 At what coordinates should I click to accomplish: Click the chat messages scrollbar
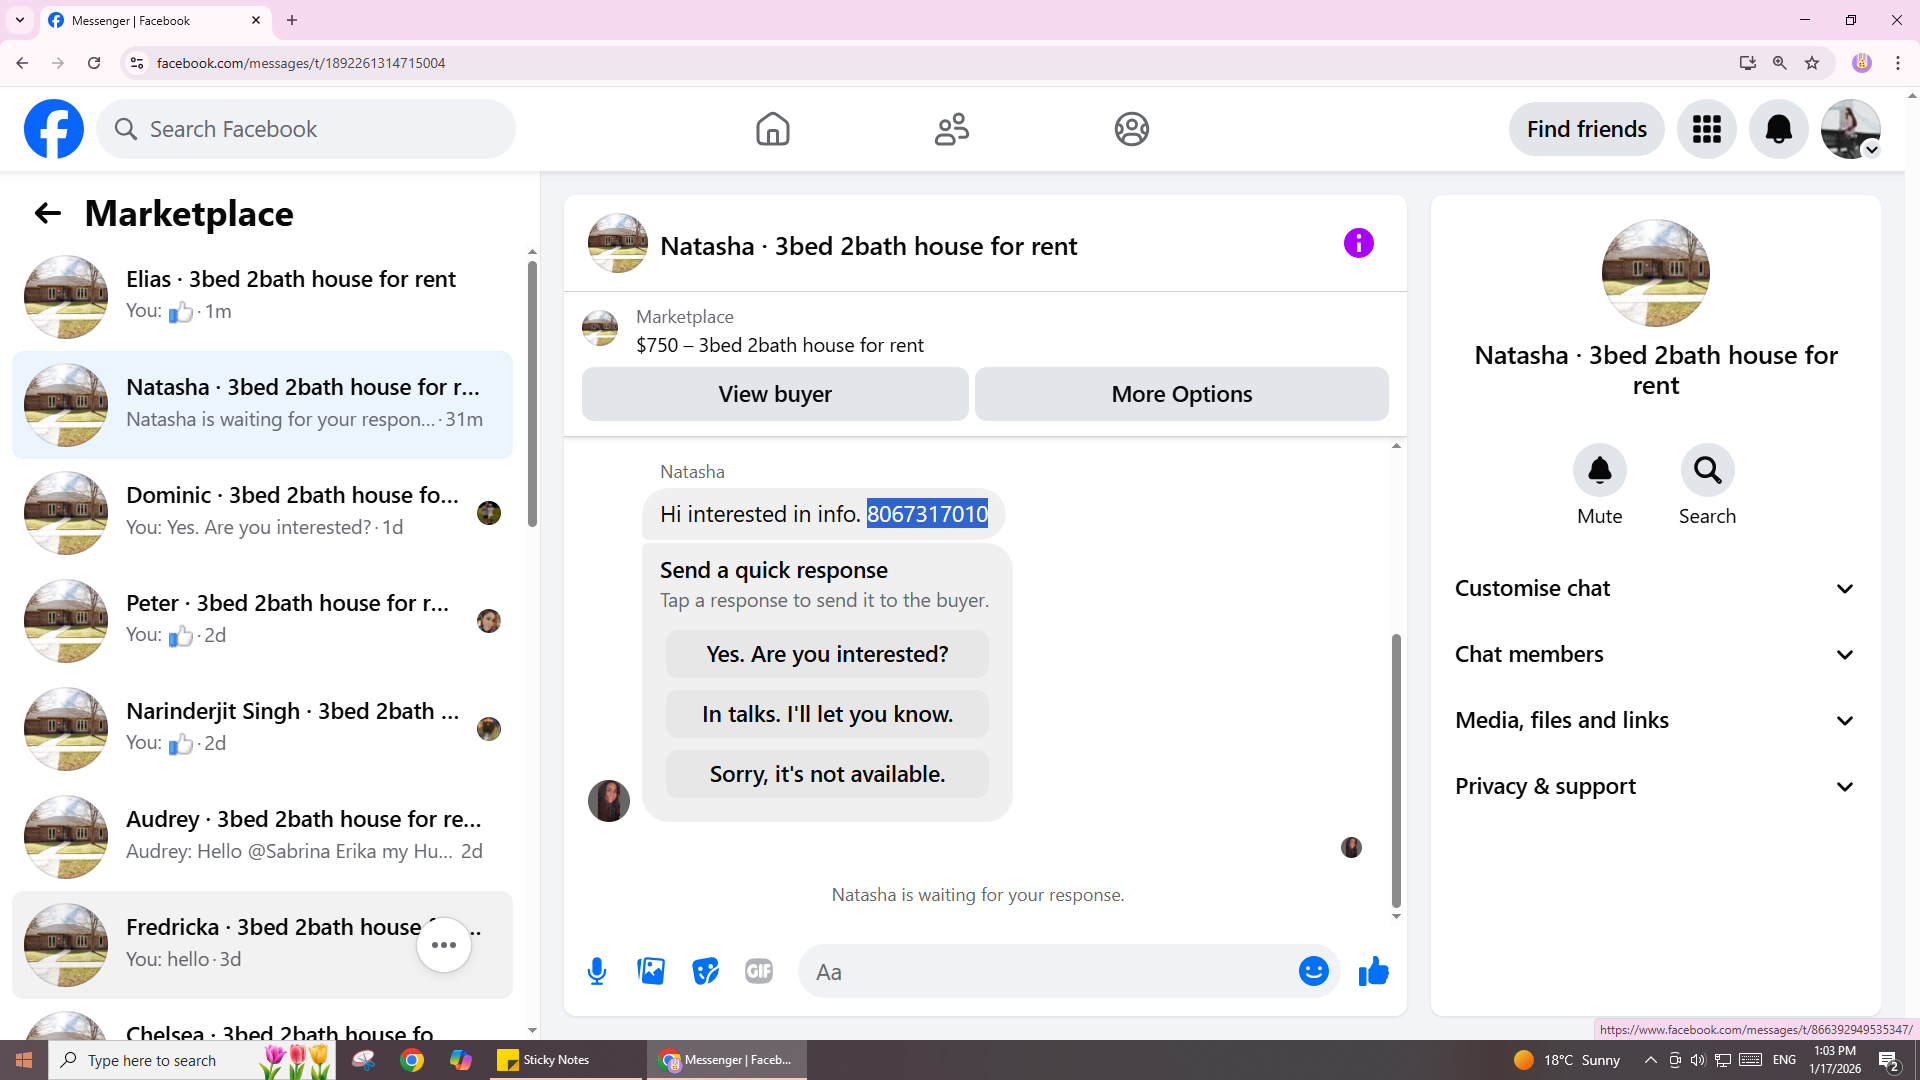click(x=1396, y=770)
